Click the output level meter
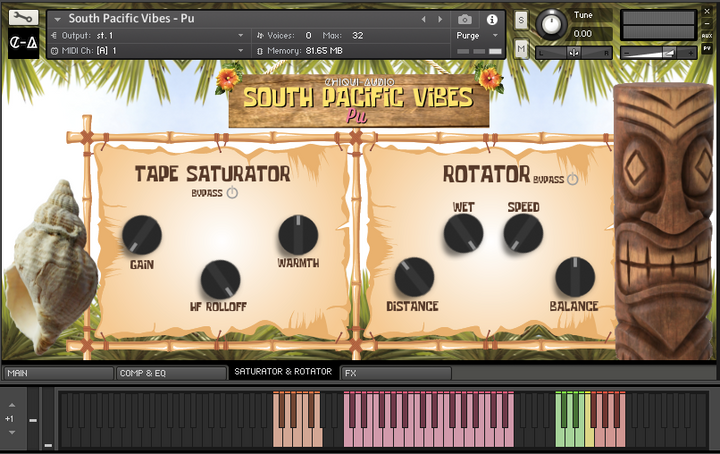The height and width of the screenshot is (454, 720). [658, 25]
